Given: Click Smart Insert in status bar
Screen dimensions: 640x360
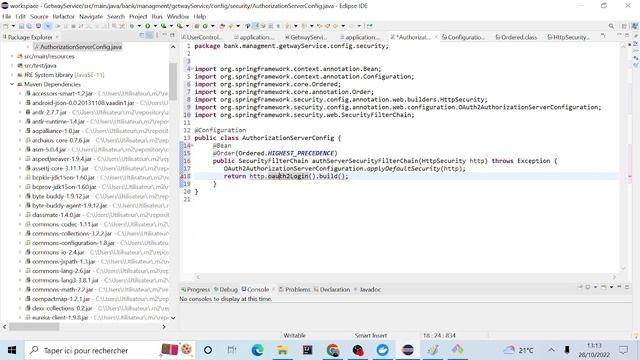Looking at the screenshot, I should click(x=371, y=335).
